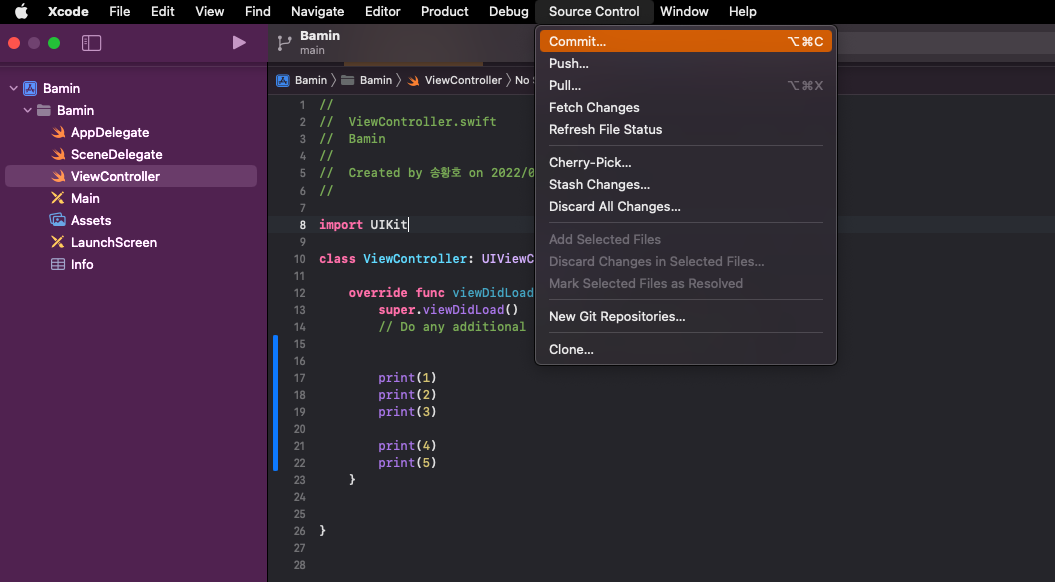Collapse the Bamin folder group
The image size is (1055, 582).
28,110
